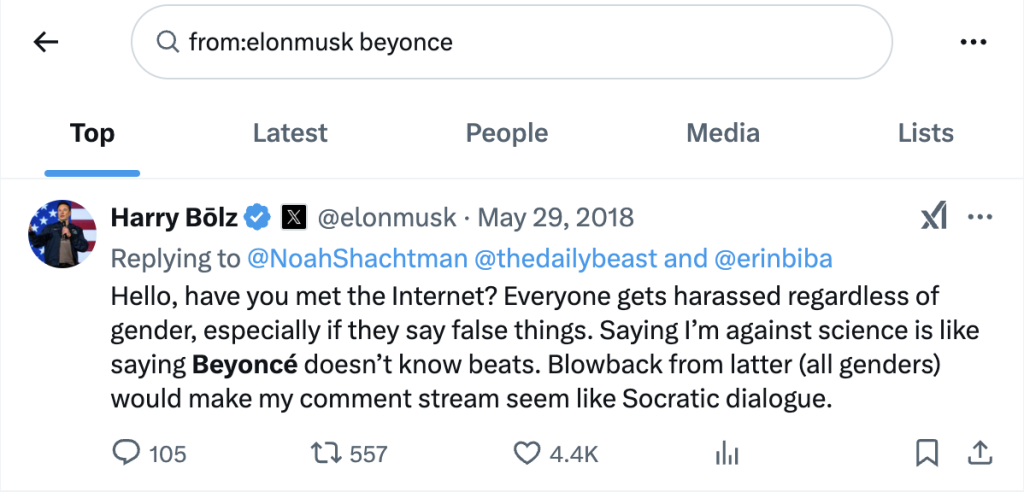
Task: Switch to the People tab
Action: pos(507,133)
